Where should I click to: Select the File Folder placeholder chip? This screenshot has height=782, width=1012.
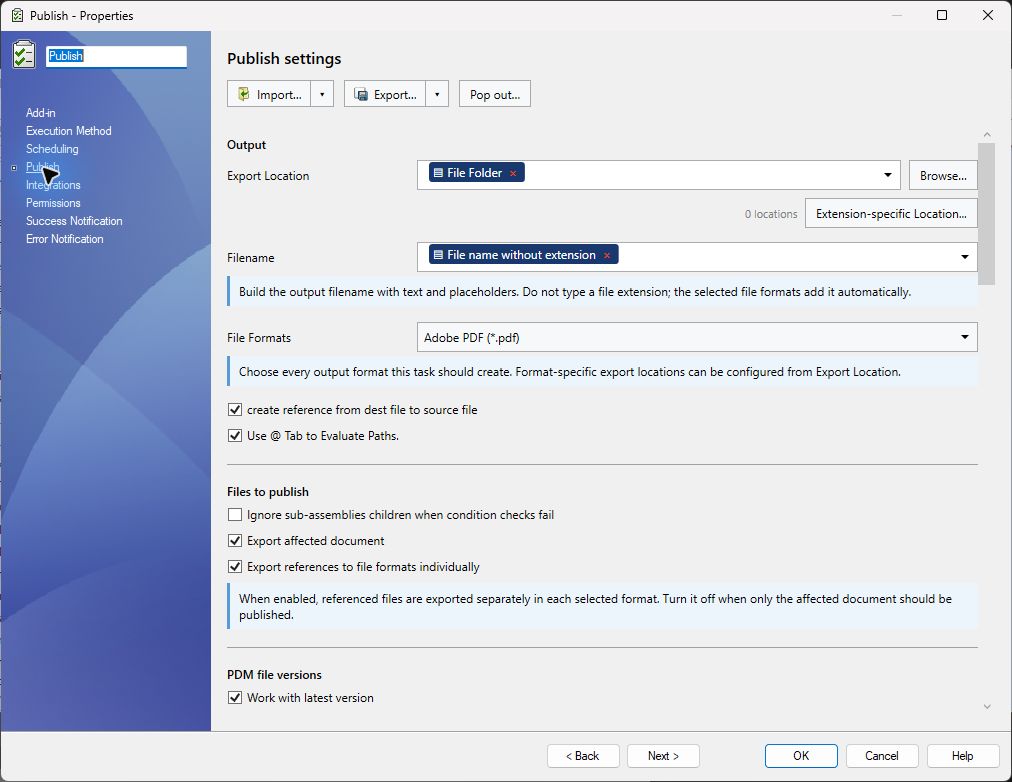(x=474, y=173)
